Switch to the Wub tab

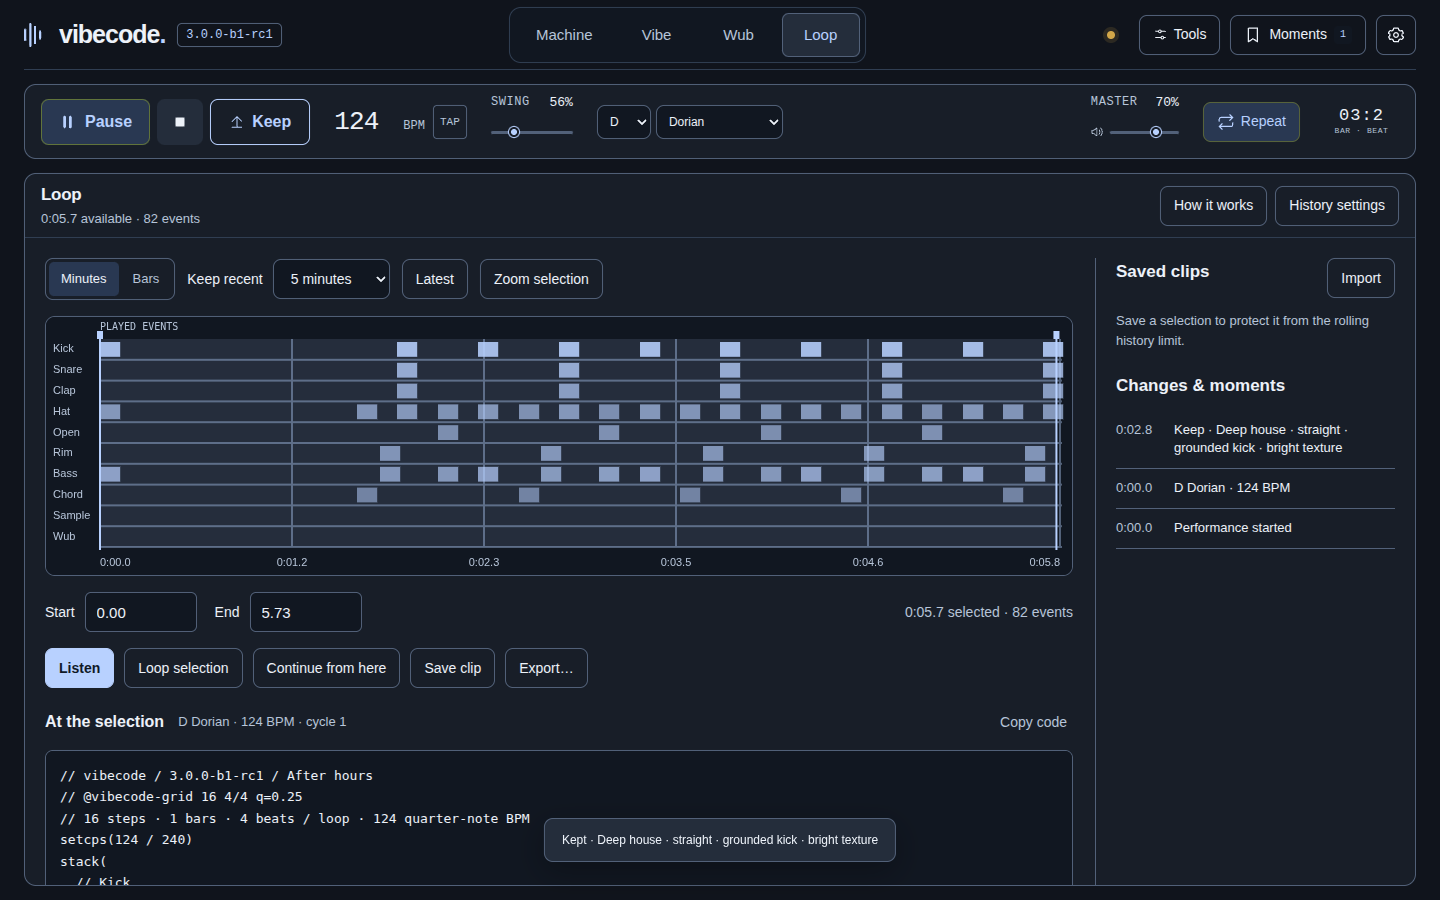coord(738,35)
